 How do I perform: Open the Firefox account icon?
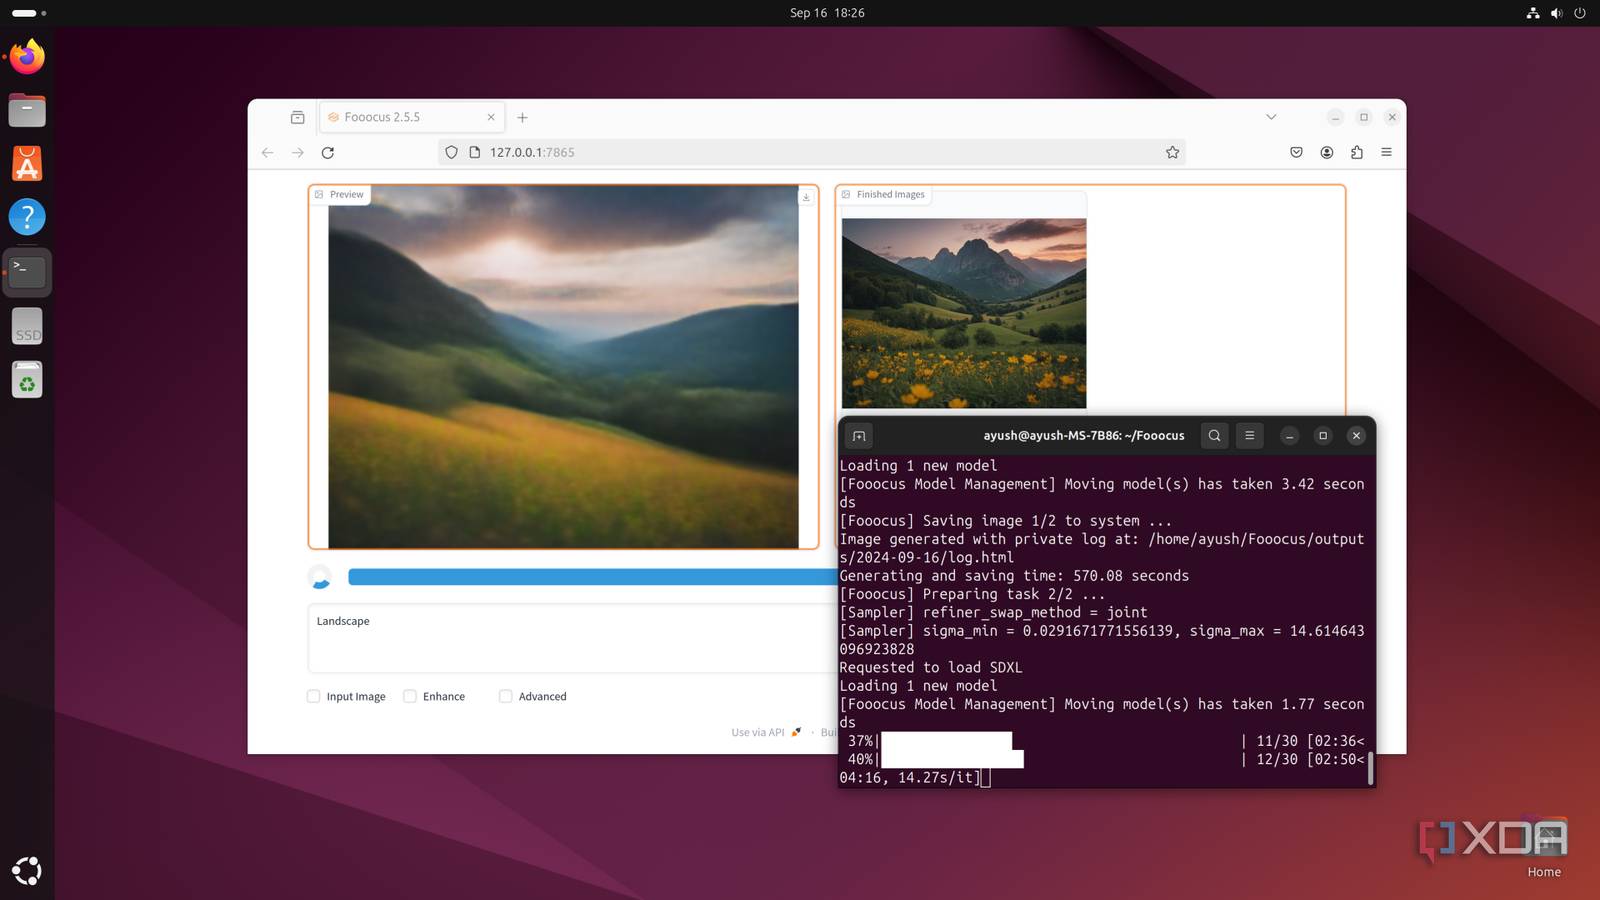(1326, 152)
